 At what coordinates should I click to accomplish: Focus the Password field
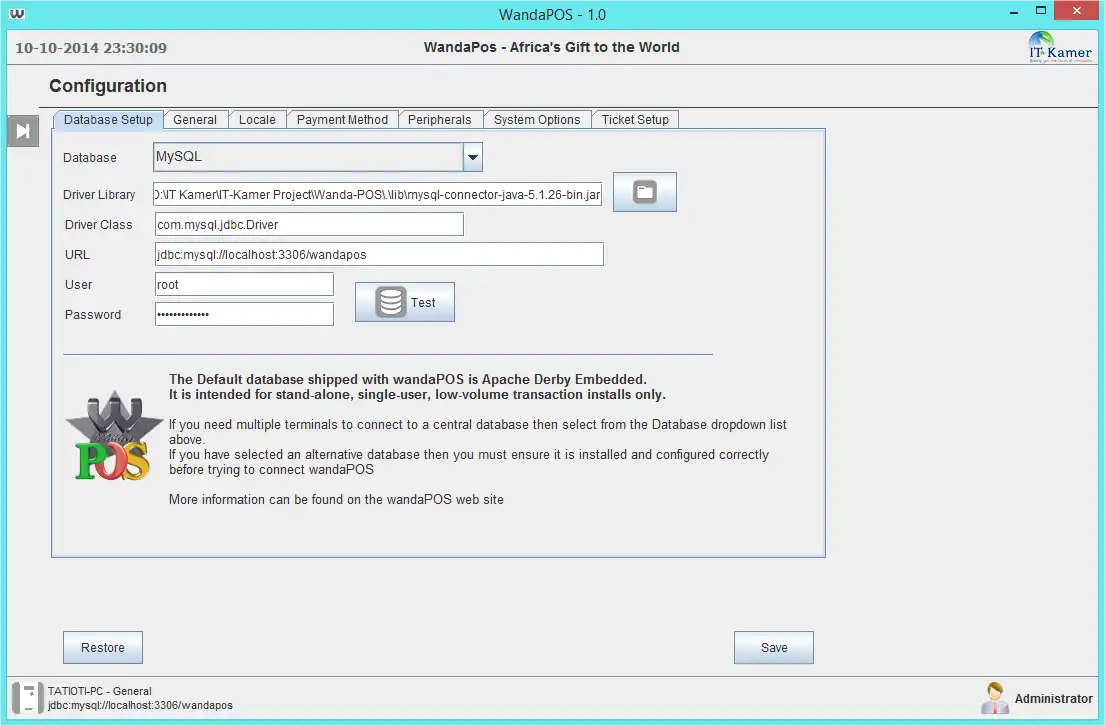coord(244,314)
